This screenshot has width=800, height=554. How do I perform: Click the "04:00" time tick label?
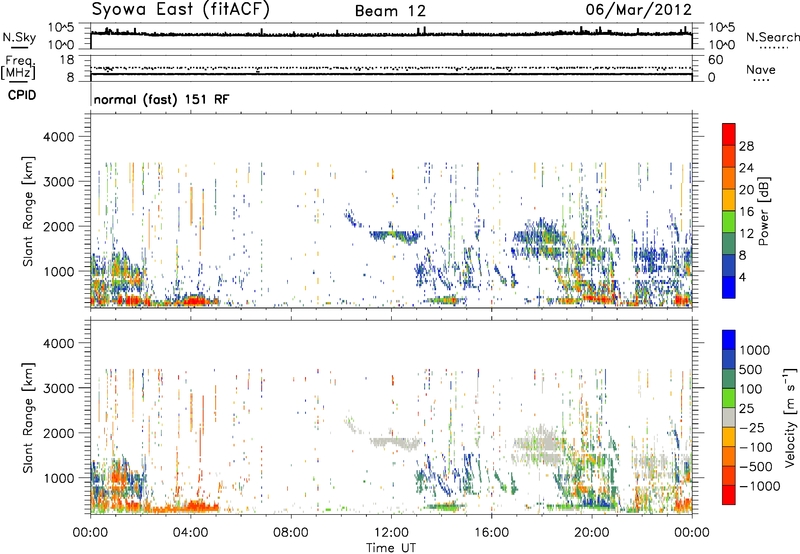point(190,533)
